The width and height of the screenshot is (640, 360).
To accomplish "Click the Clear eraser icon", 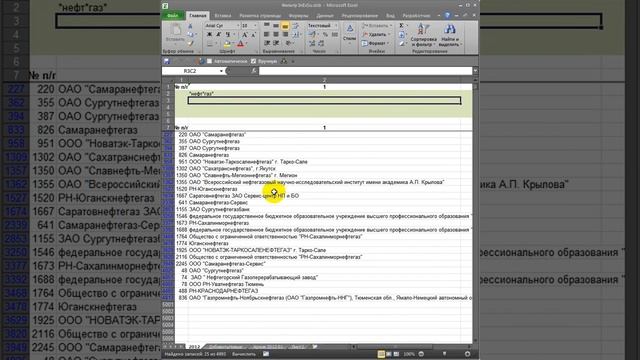I will point(402,43).
